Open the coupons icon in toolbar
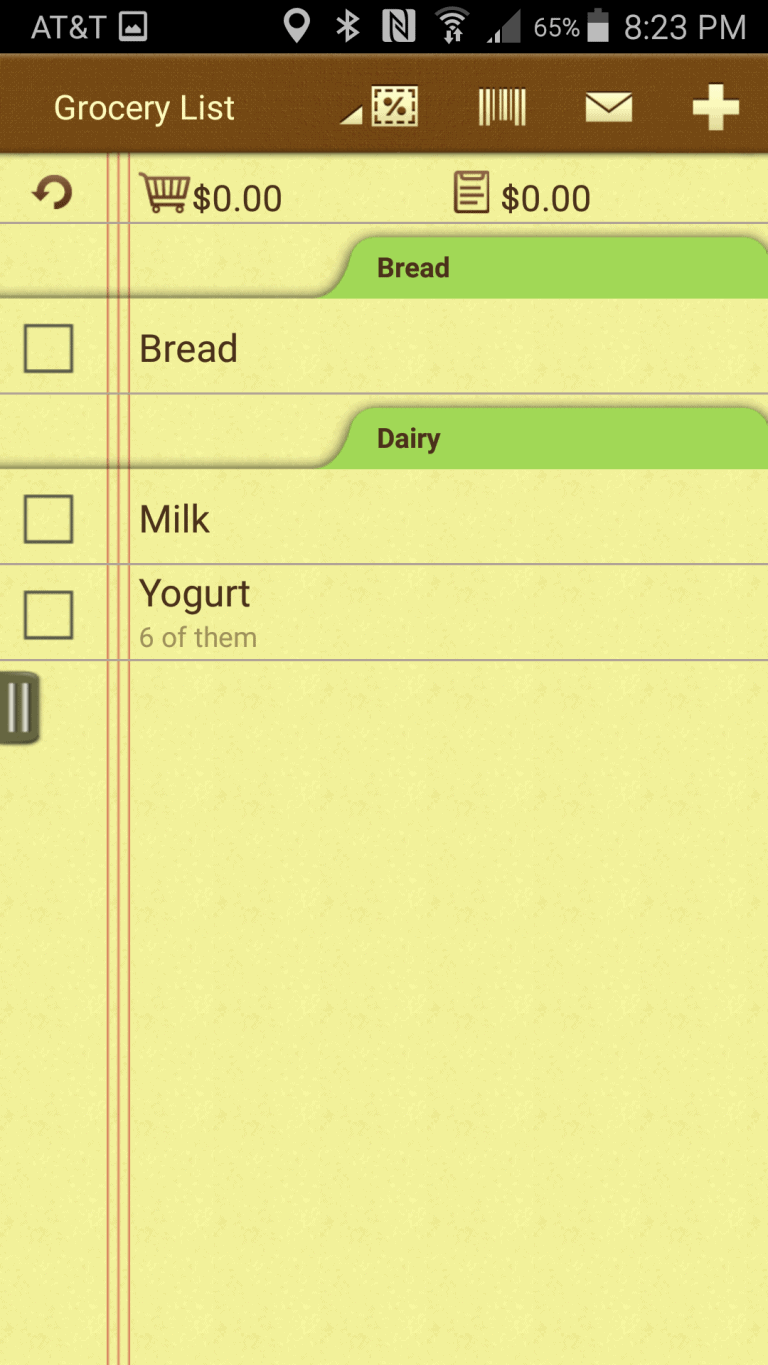Image resolution: width=768 pixels, height=1365 pixels. pos(395,107)
